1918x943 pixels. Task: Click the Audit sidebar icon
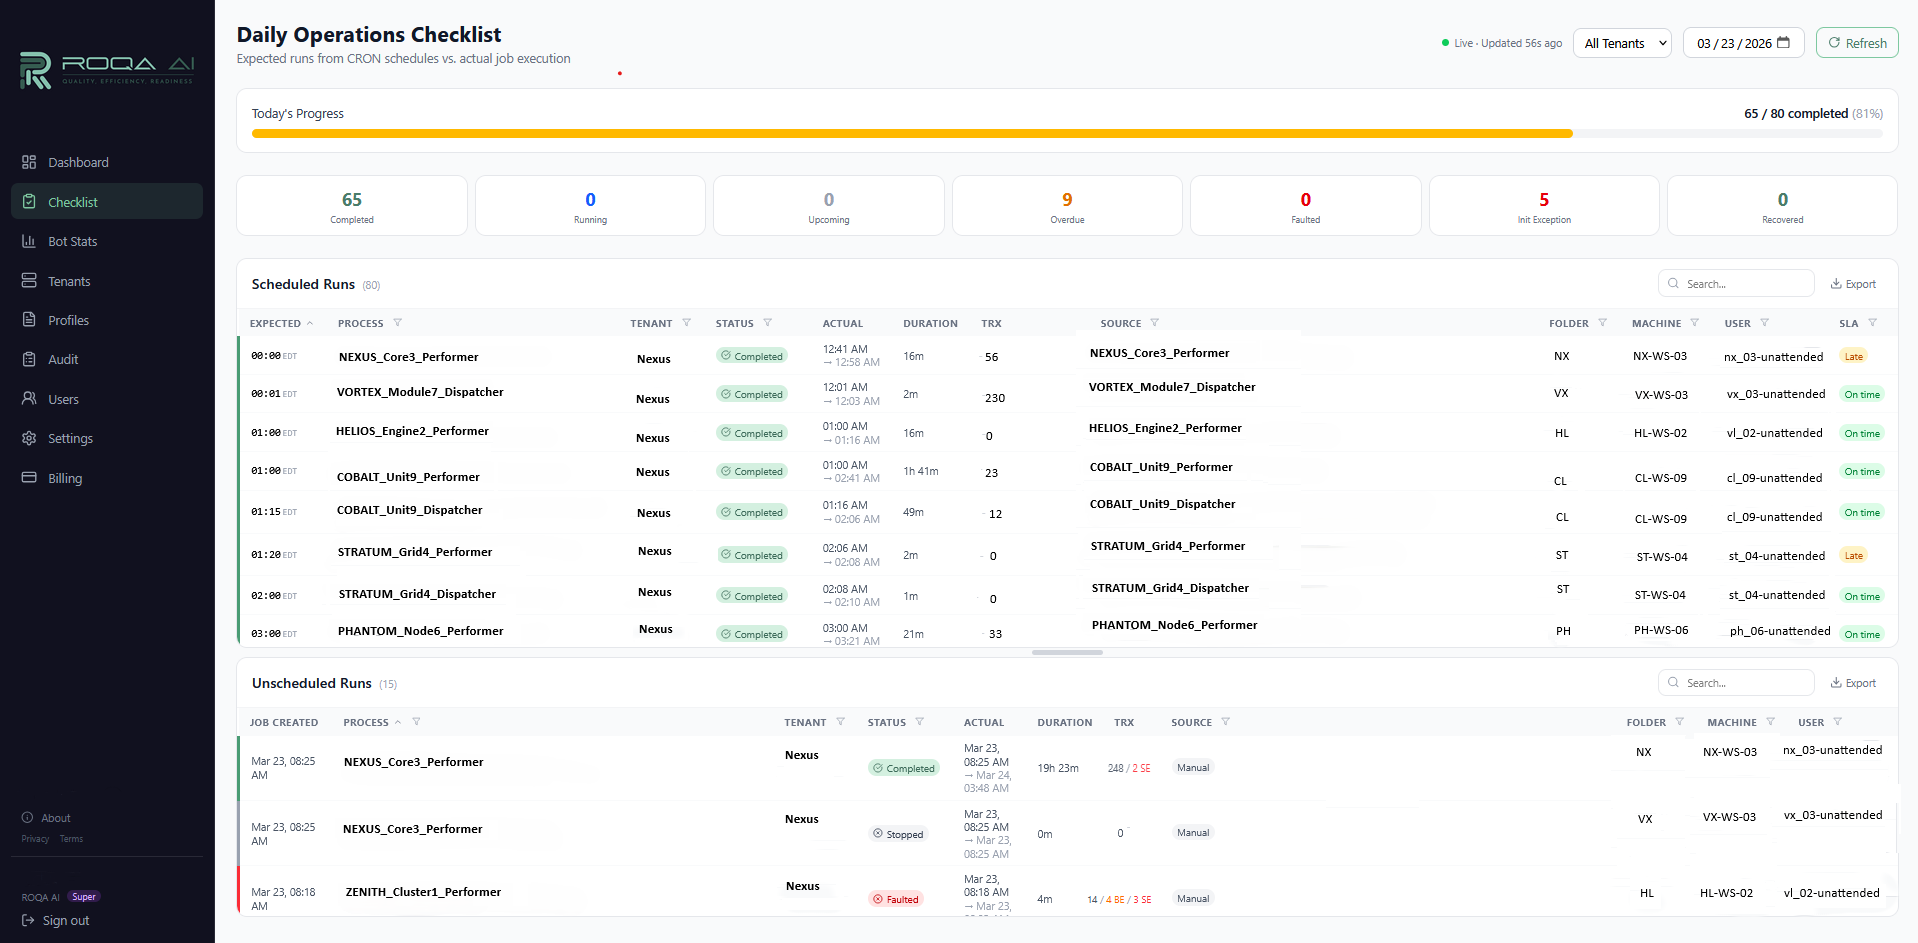[30, 359]
